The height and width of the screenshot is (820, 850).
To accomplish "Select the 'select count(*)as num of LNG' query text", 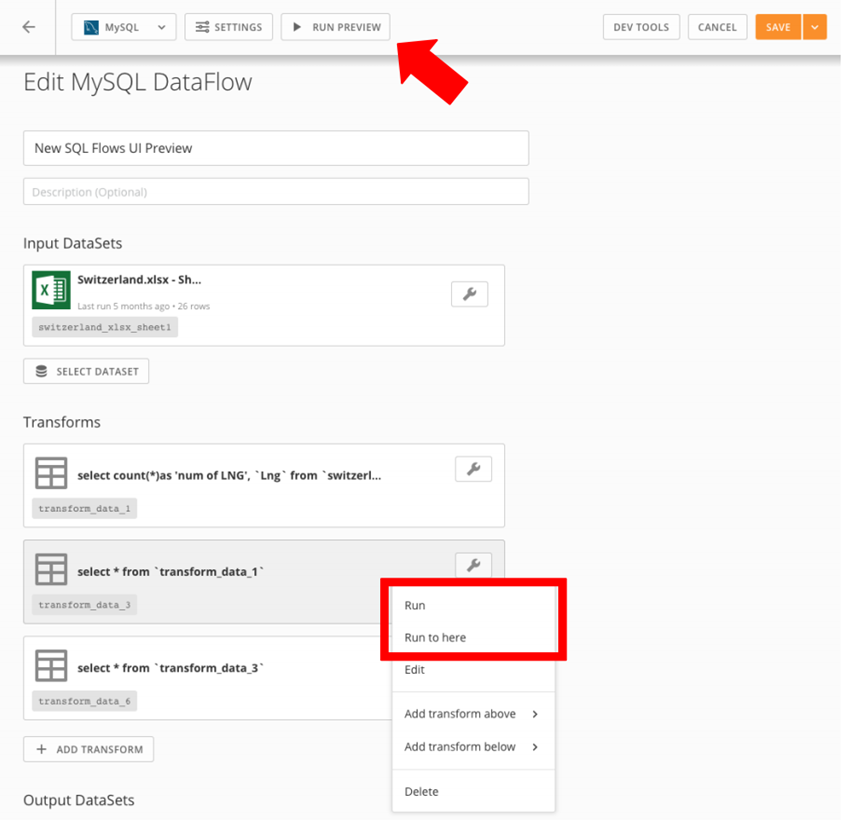I will [229, 475].
